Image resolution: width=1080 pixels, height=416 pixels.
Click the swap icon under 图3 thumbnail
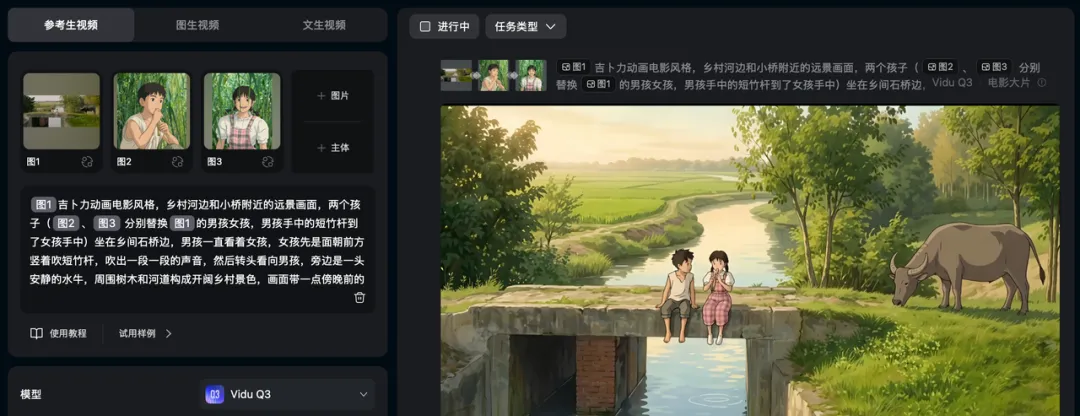click(268, 162)
